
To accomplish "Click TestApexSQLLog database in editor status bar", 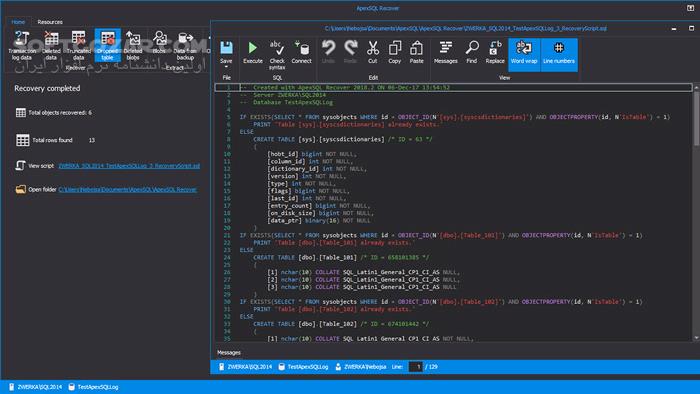I will point(304,367).
